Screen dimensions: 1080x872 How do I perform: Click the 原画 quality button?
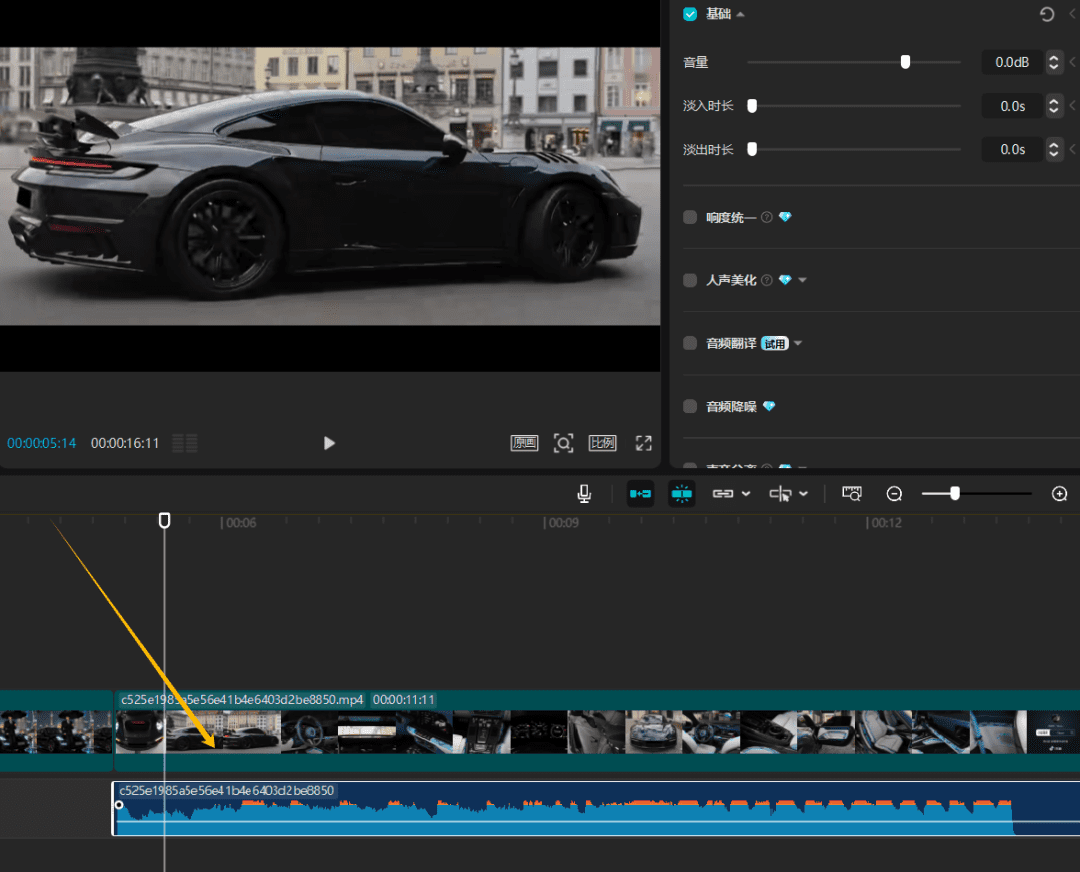click(525, 443)
